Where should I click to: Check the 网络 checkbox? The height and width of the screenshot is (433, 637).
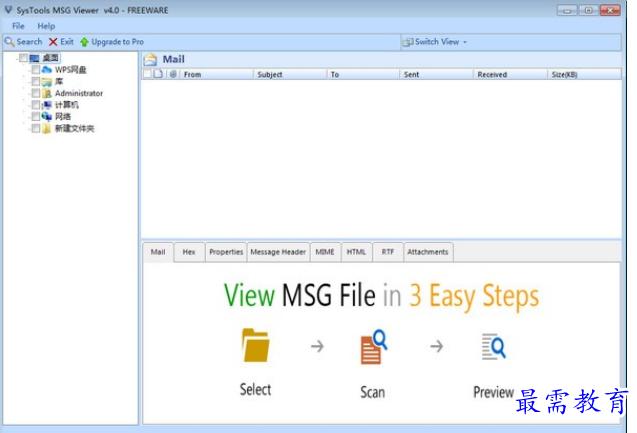click(36, 117)
